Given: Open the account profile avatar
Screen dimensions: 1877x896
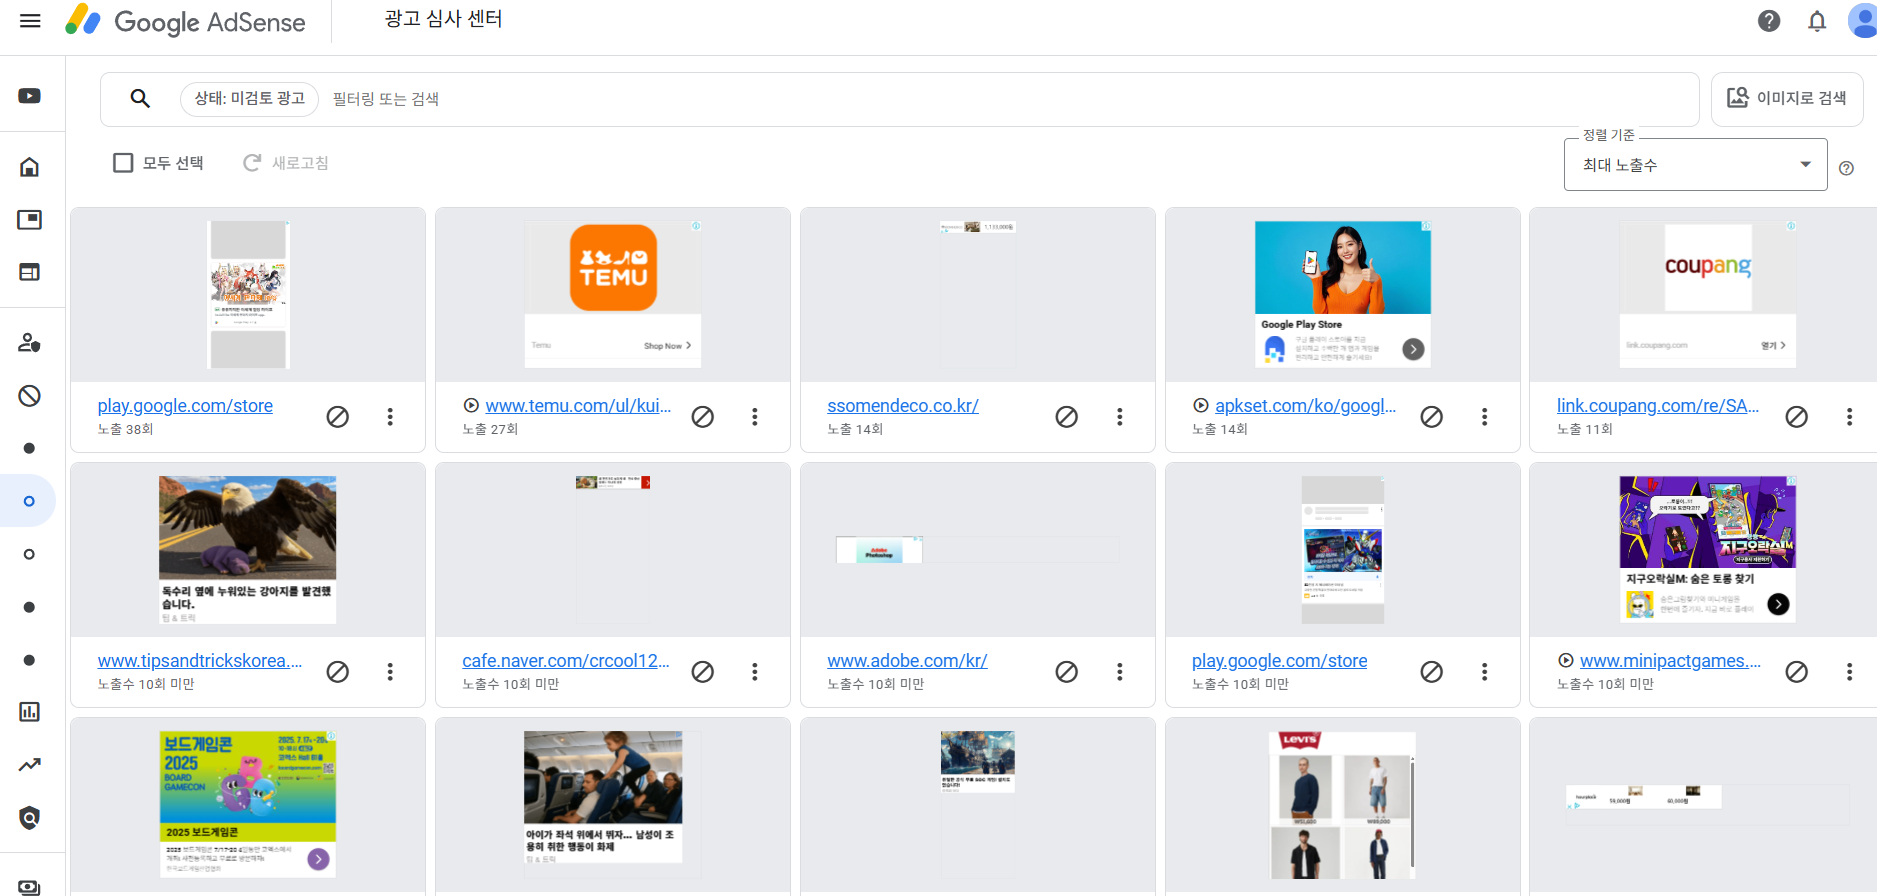Looking at the screenshot, I should 1862,21.
